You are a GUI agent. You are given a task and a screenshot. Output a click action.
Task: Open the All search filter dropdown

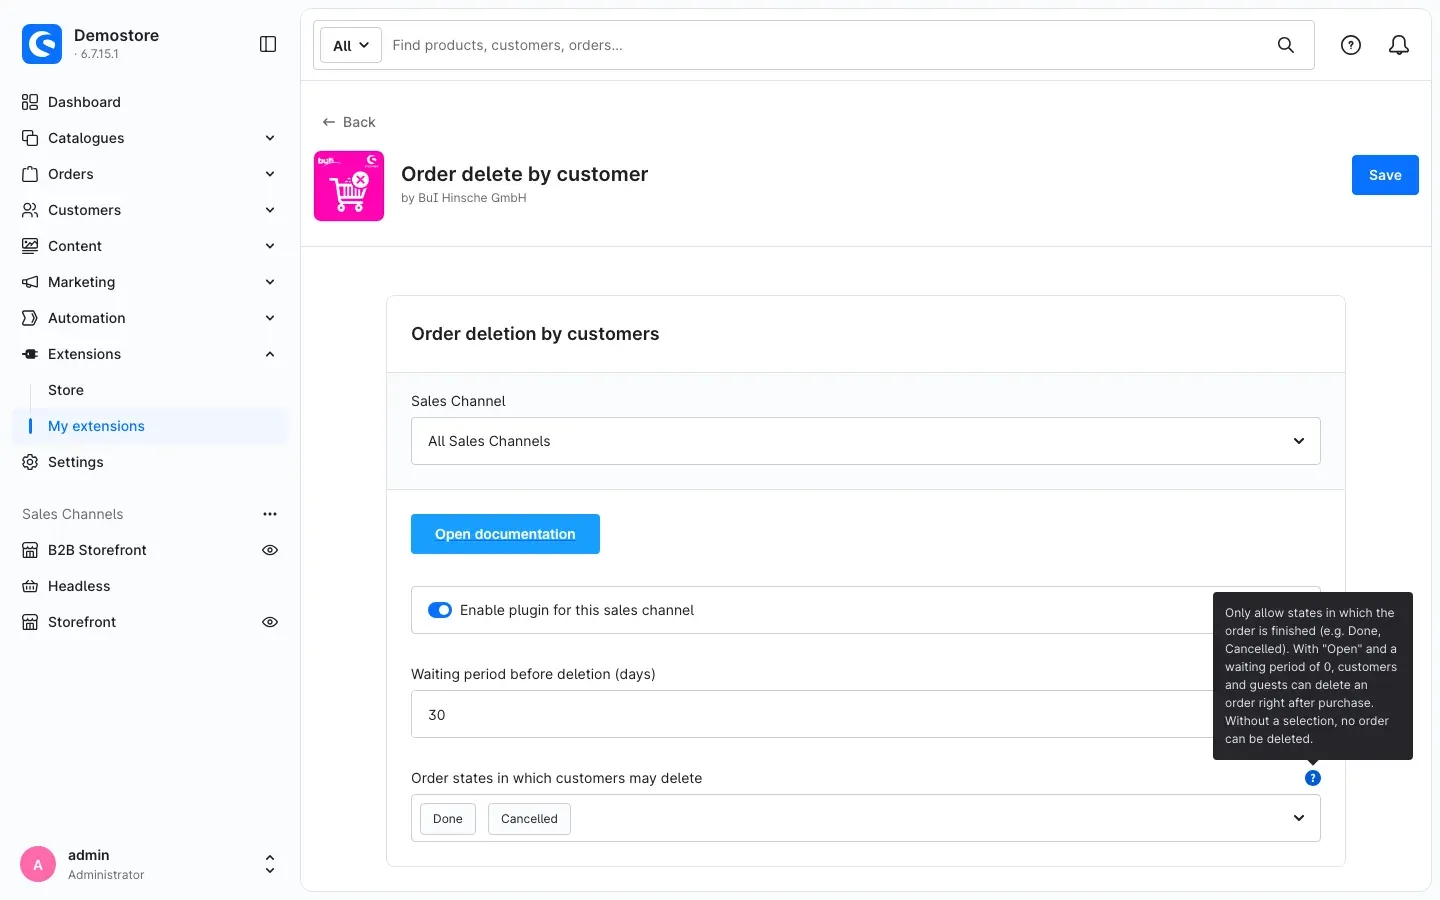click(351, 45)
